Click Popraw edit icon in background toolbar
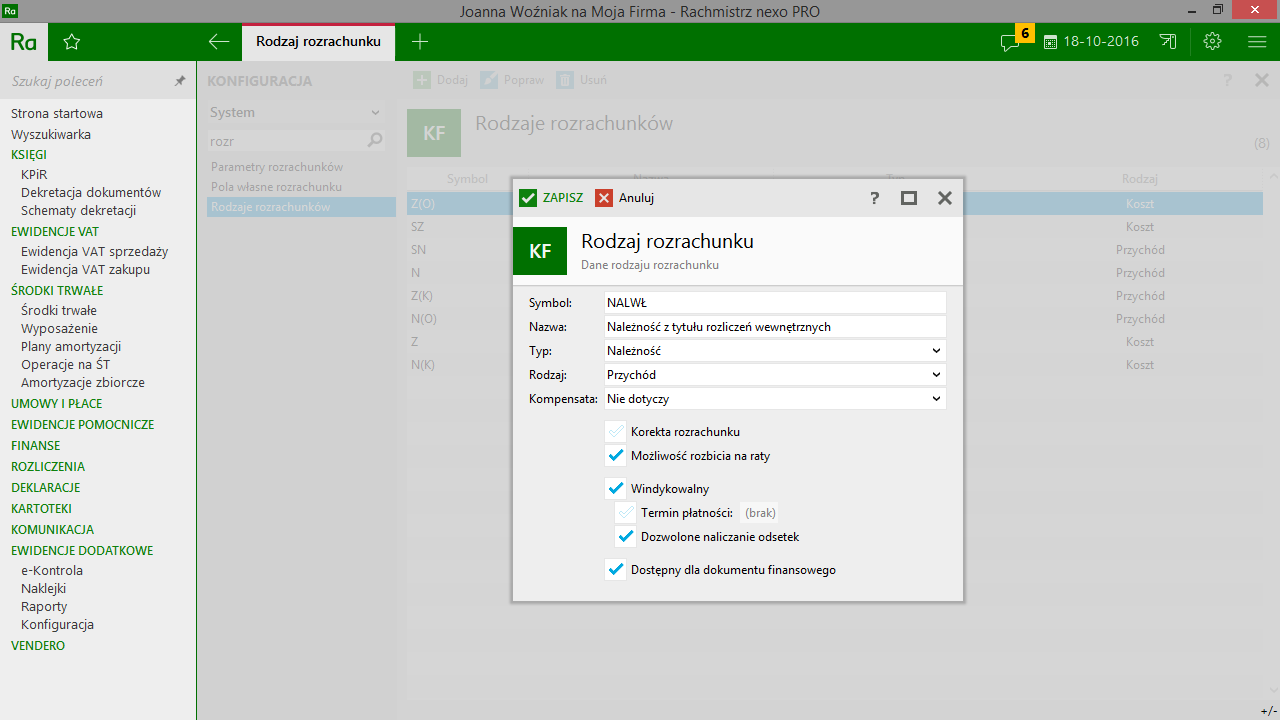This screenshot has height=720, width=1280. [489, 80]
